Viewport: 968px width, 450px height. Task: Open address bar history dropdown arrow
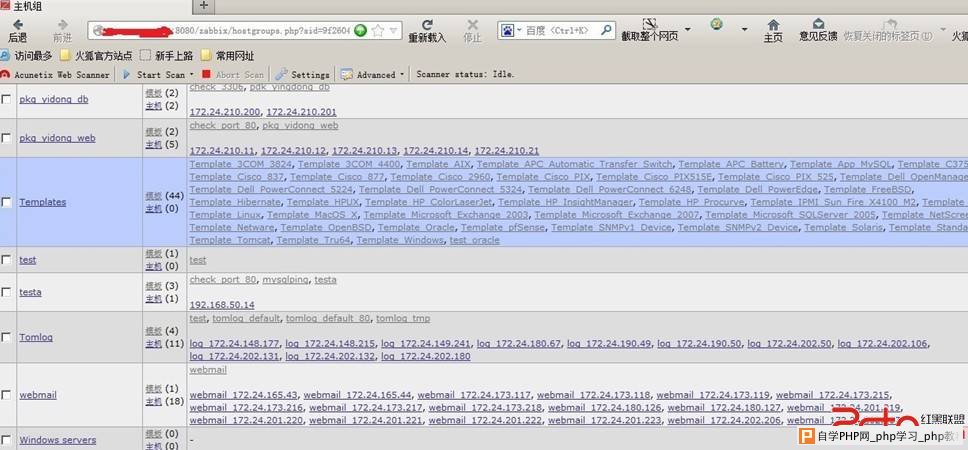394,30
